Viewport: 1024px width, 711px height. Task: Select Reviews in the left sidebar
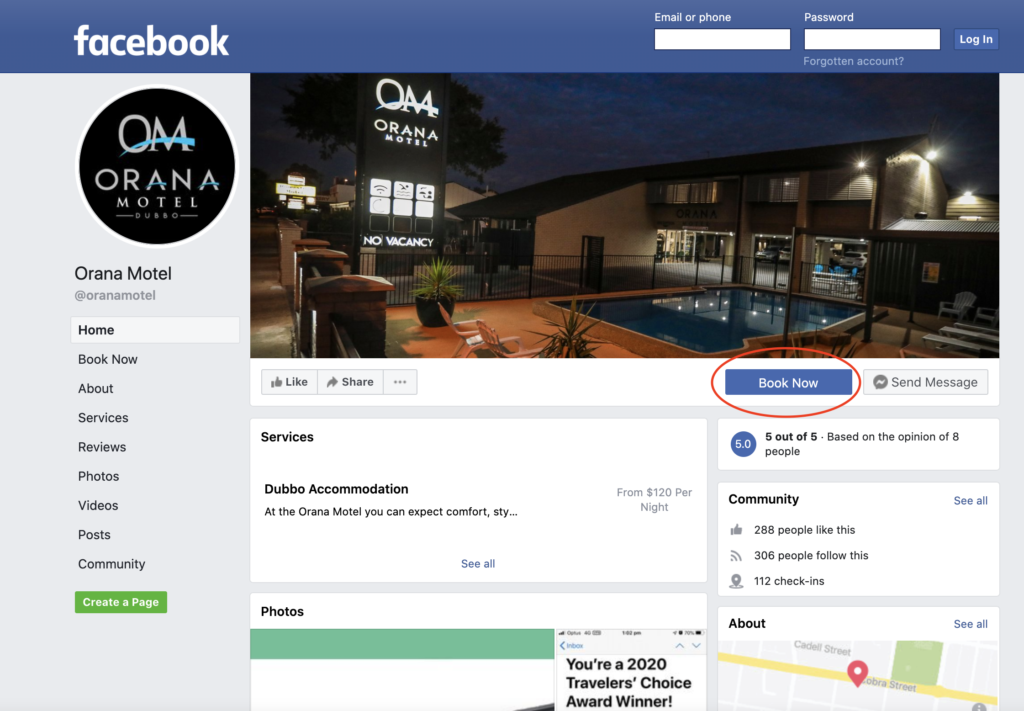pyautogui.click(x=102, y=447)
